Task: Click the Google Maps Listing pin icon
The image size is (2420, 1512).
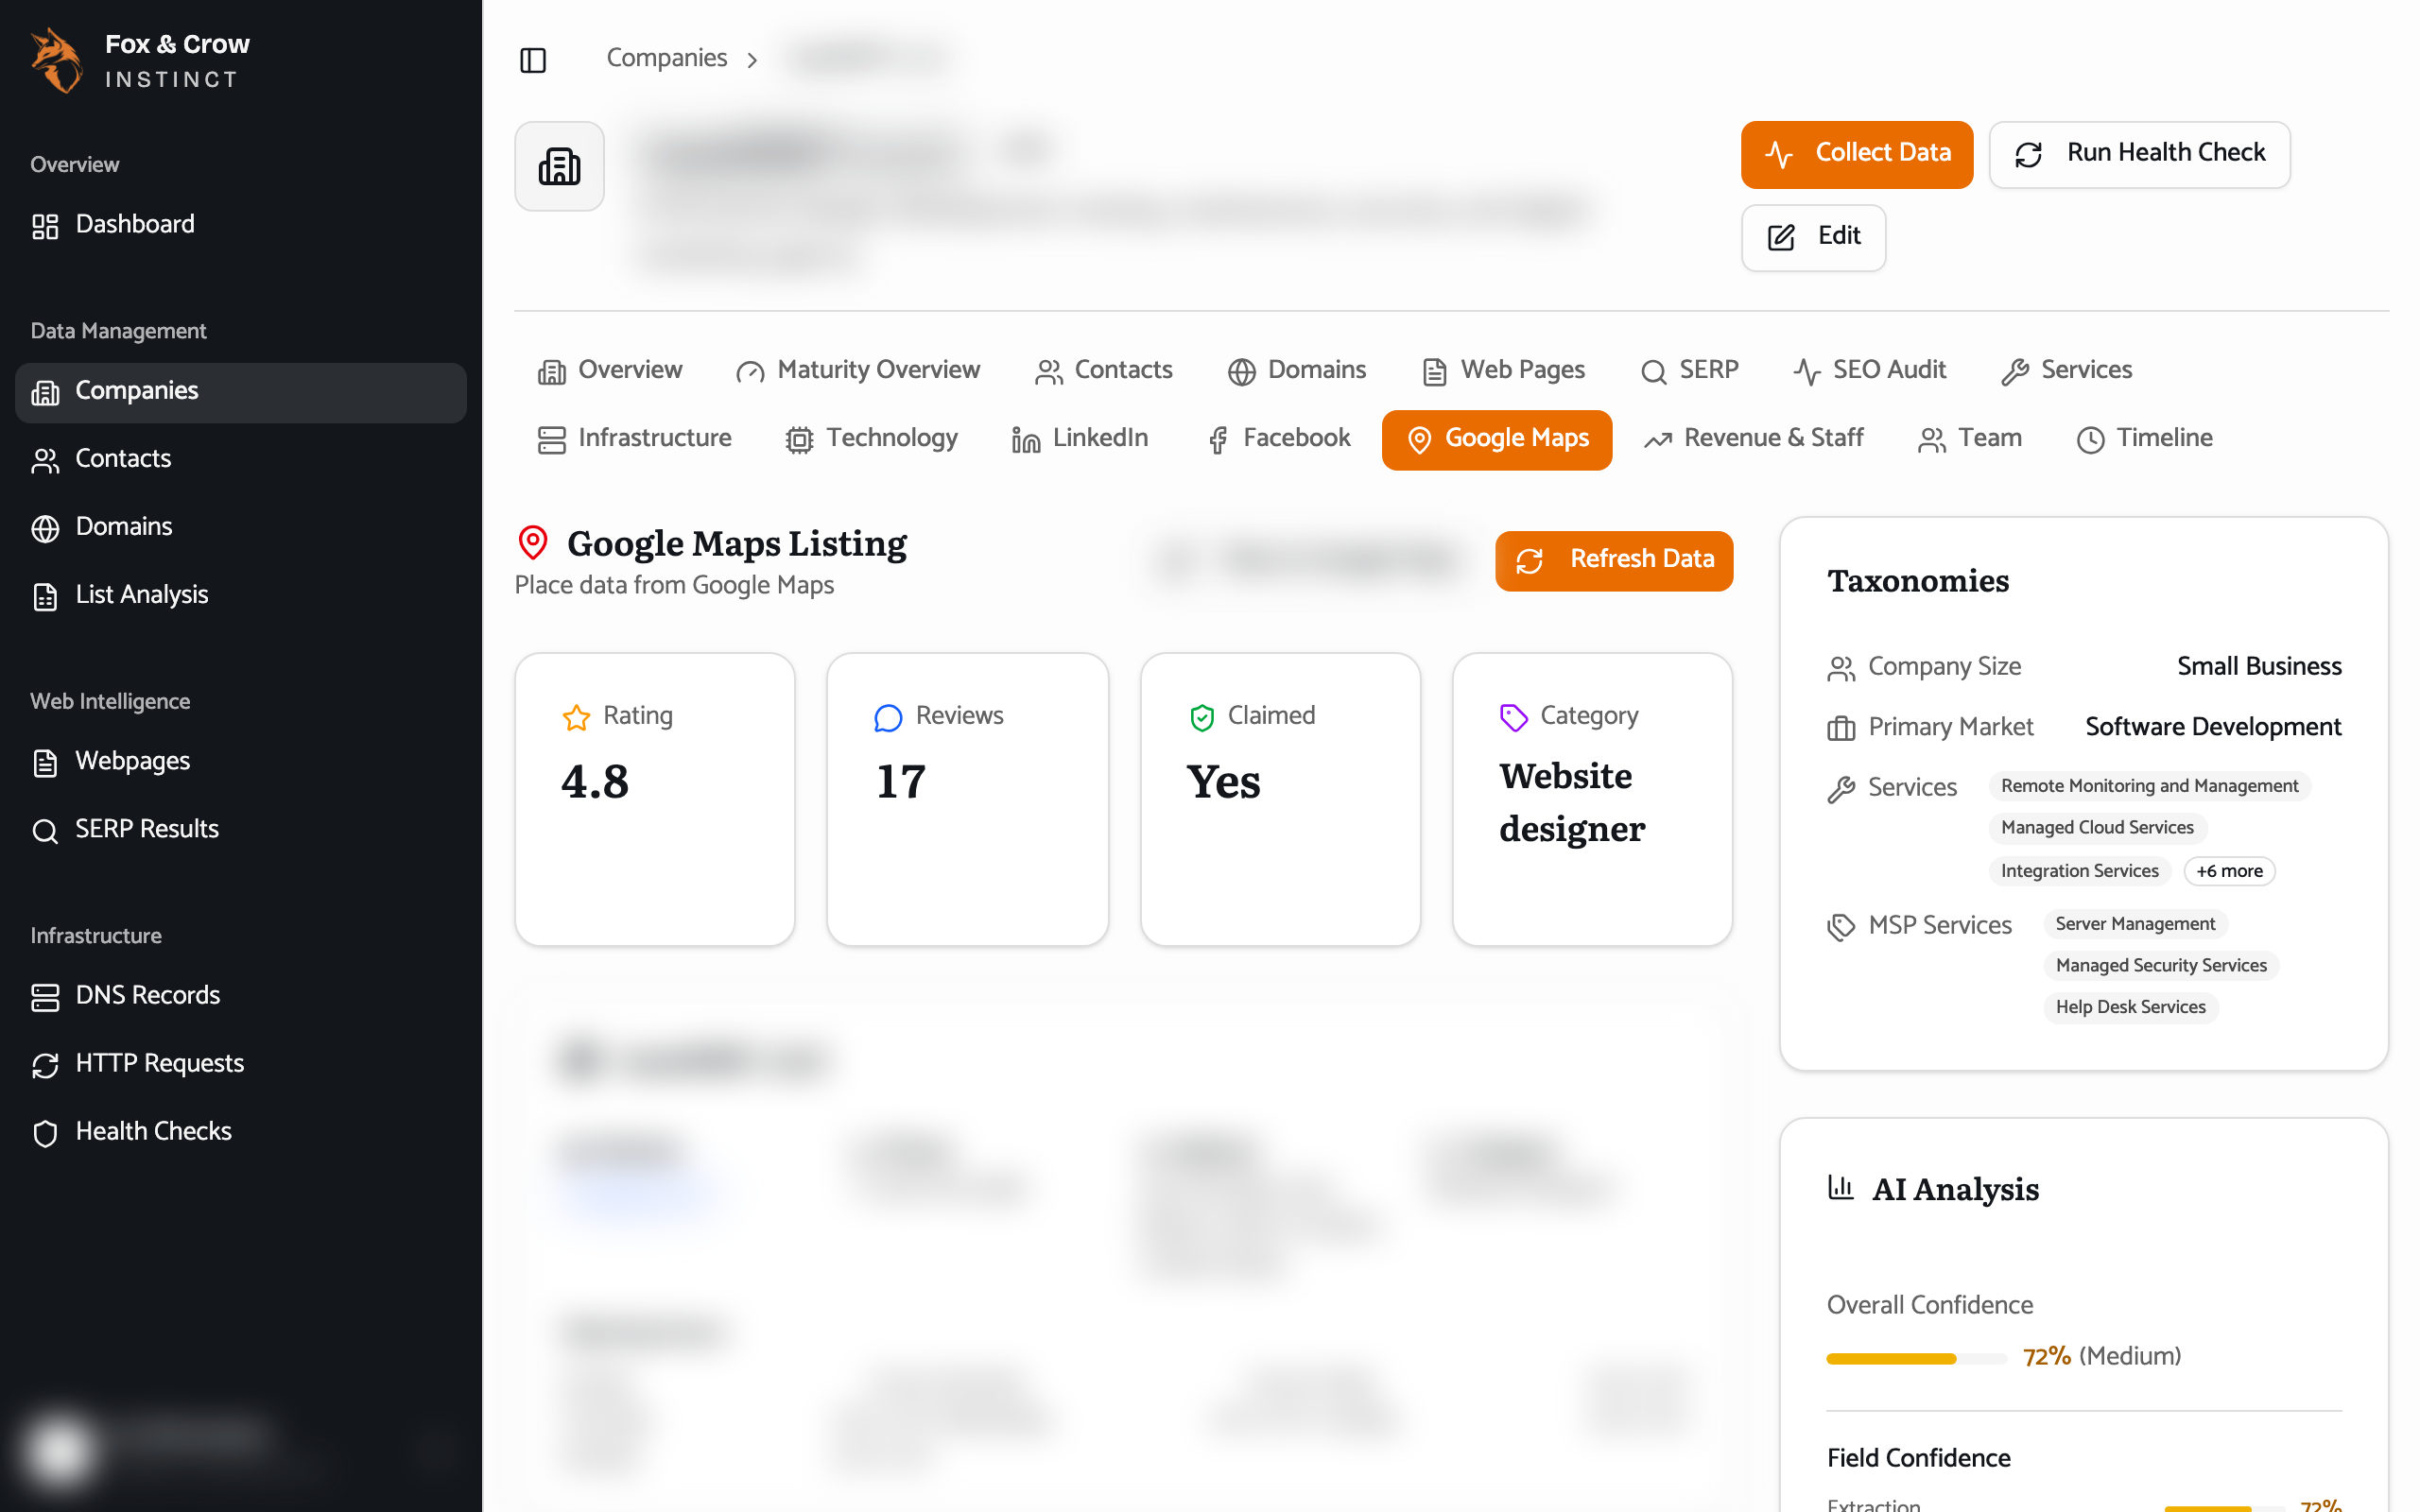Action: click(x=533, y=543)
